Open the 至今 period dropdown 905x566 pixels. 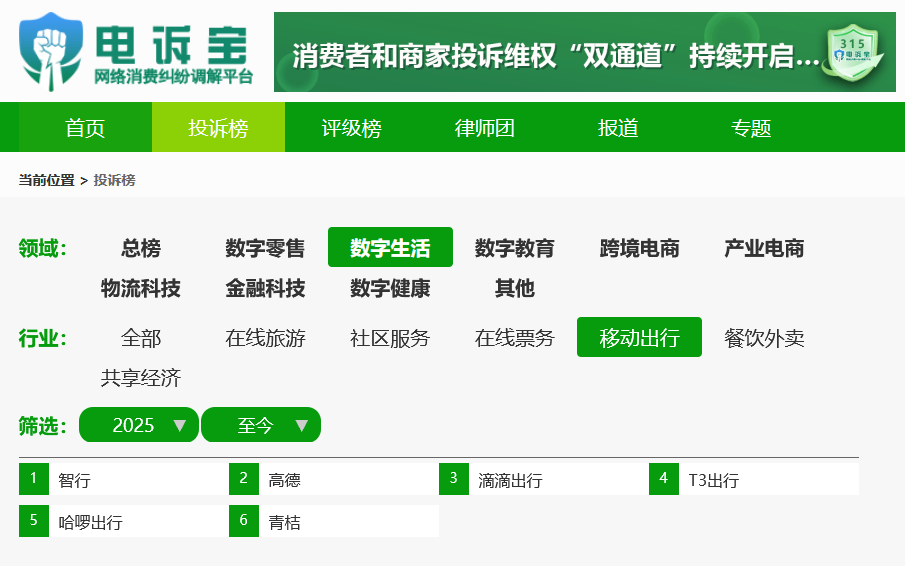click(261, 425)
